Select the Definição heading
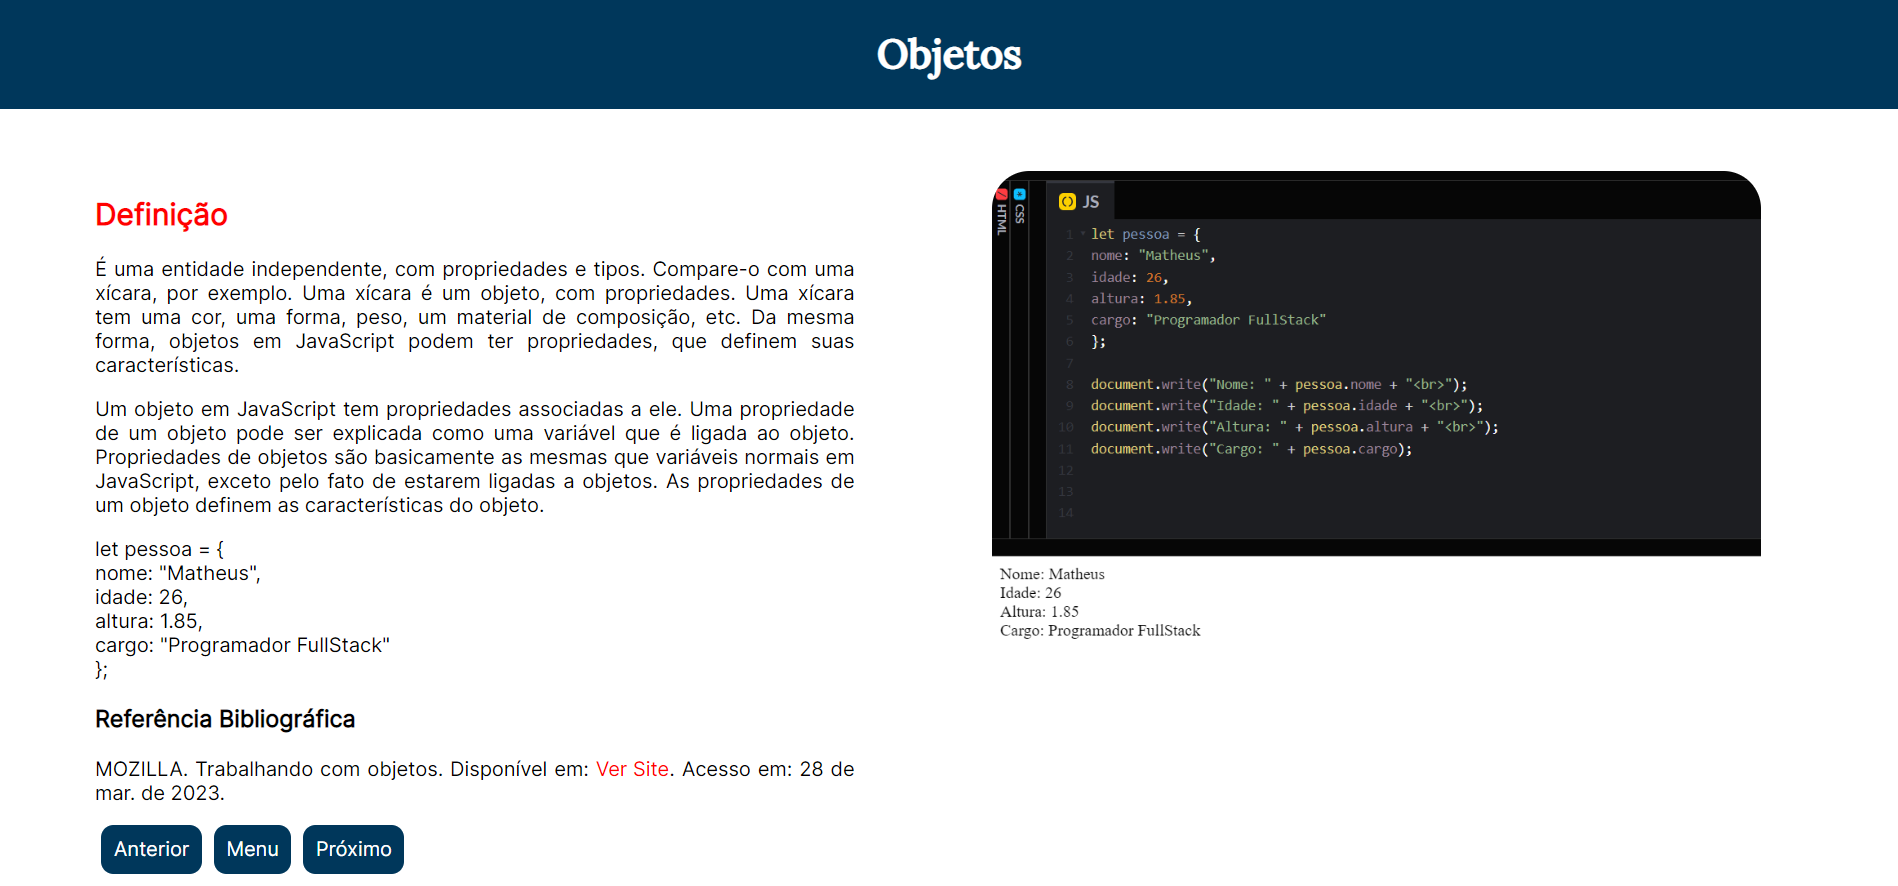Screen dimensions: 1898x886 click(x=161, y=214)
